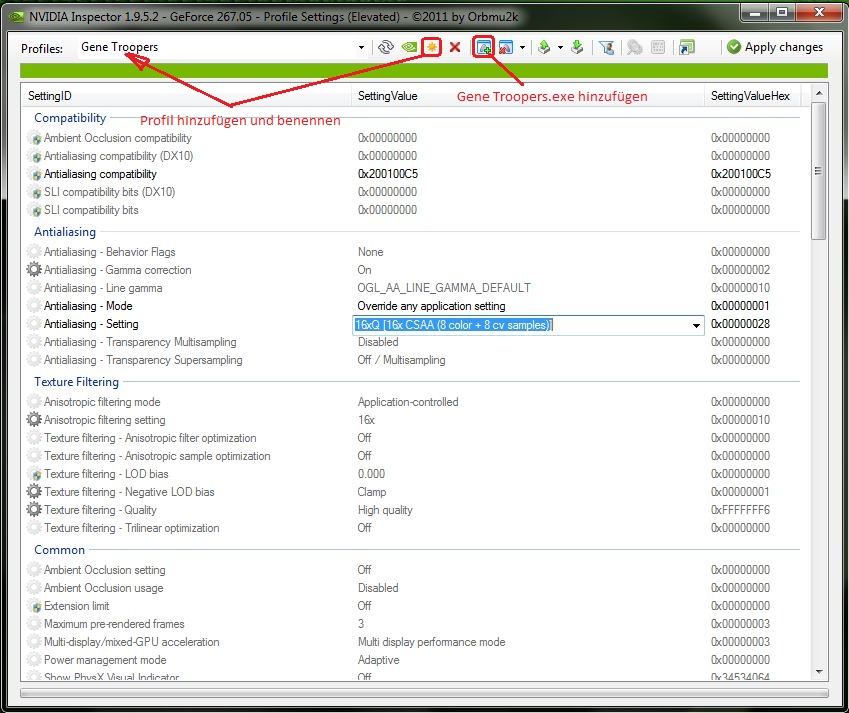Click the value Off / Multisampling

point(401,360)
